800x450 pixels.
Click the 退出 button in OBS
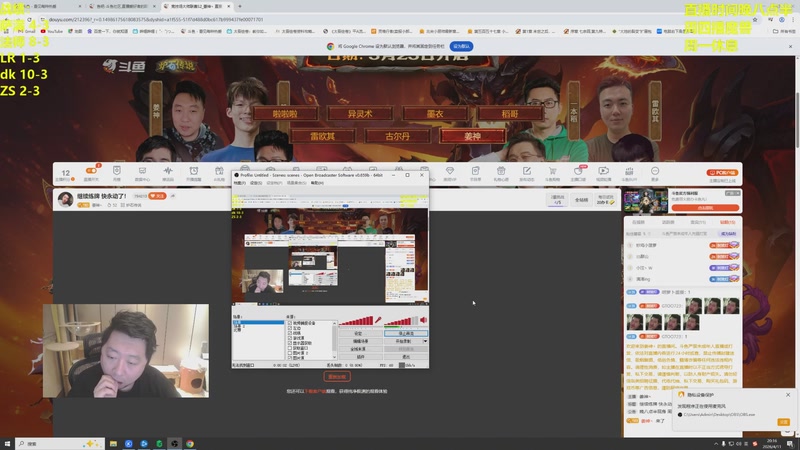point(406,357)
